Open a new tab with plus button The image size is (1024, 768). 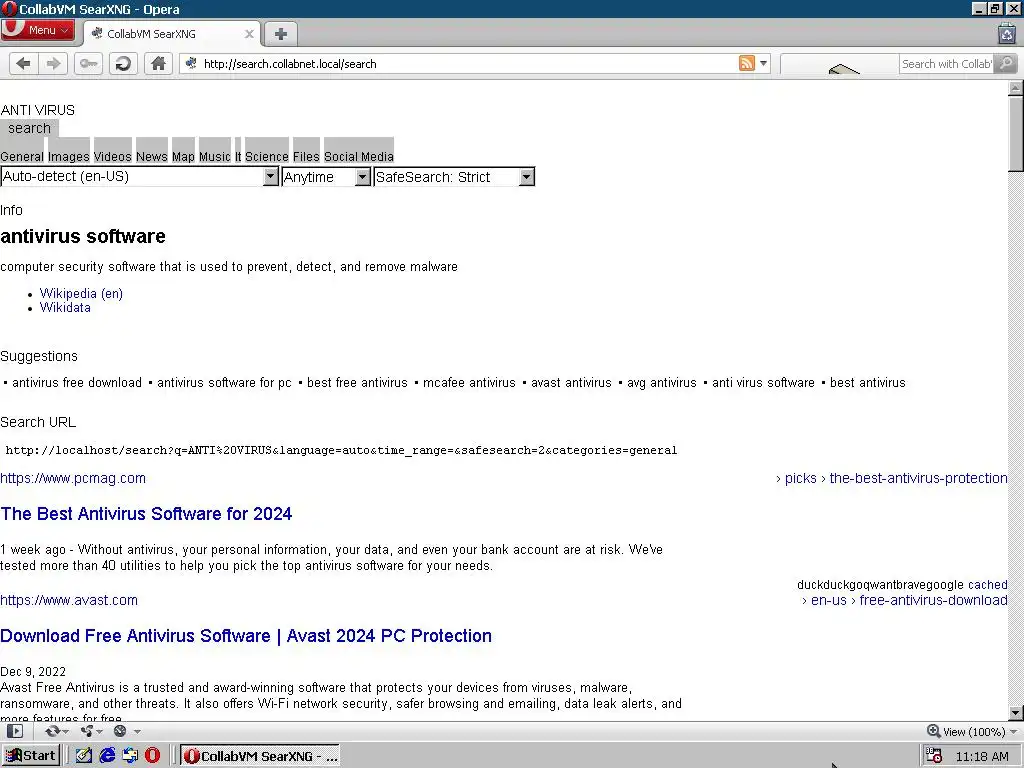pyautogui.click(x=281, y=34)
